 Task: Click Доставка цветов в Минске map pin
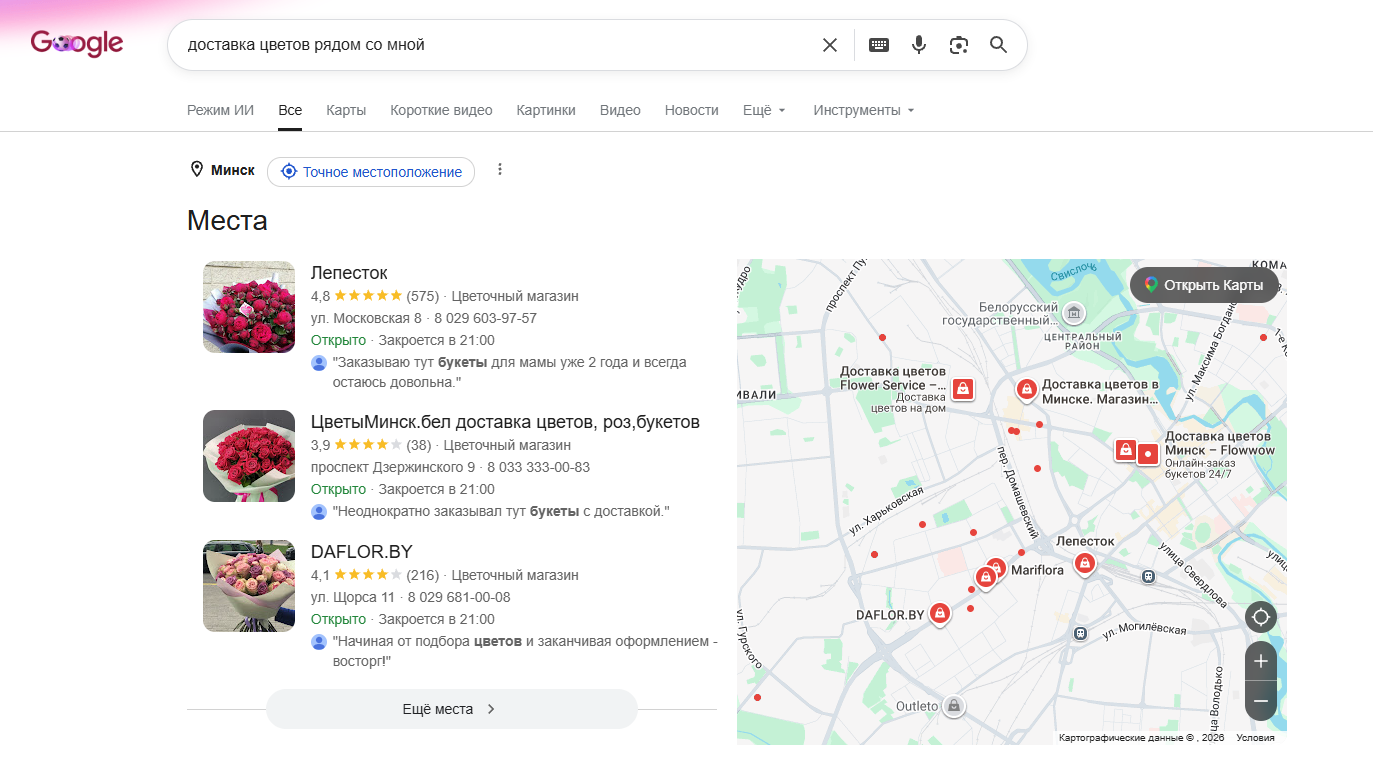point(1026,389)
